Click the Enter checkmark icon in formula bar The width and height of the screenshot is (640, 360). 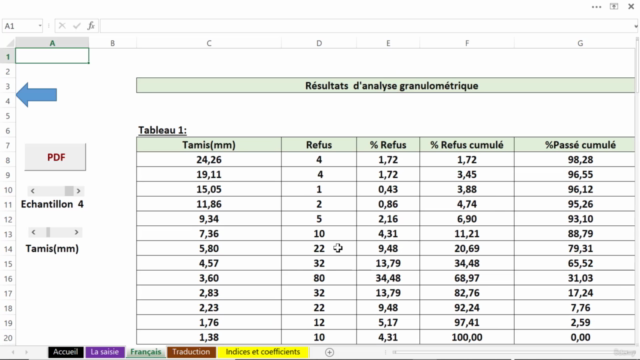pos(77,26)
